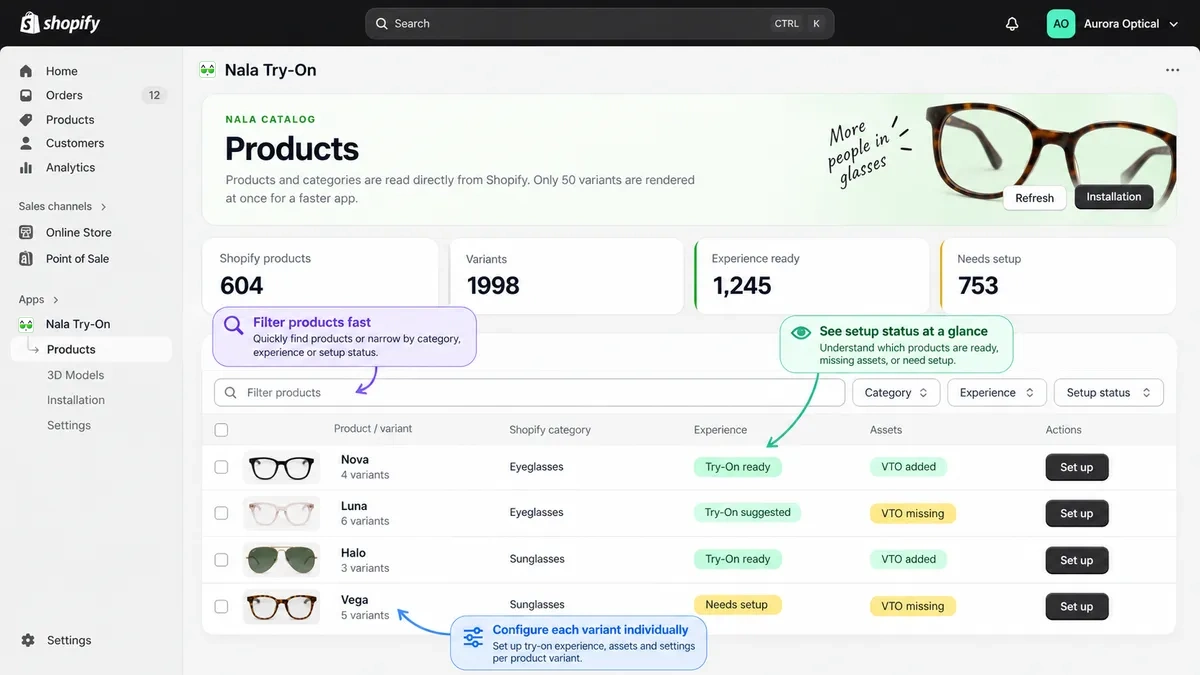Image resolution: width=1200 pixels, height=675 pixels.
Task: Click the Products tag icon
Action: (x=26, y=119)
